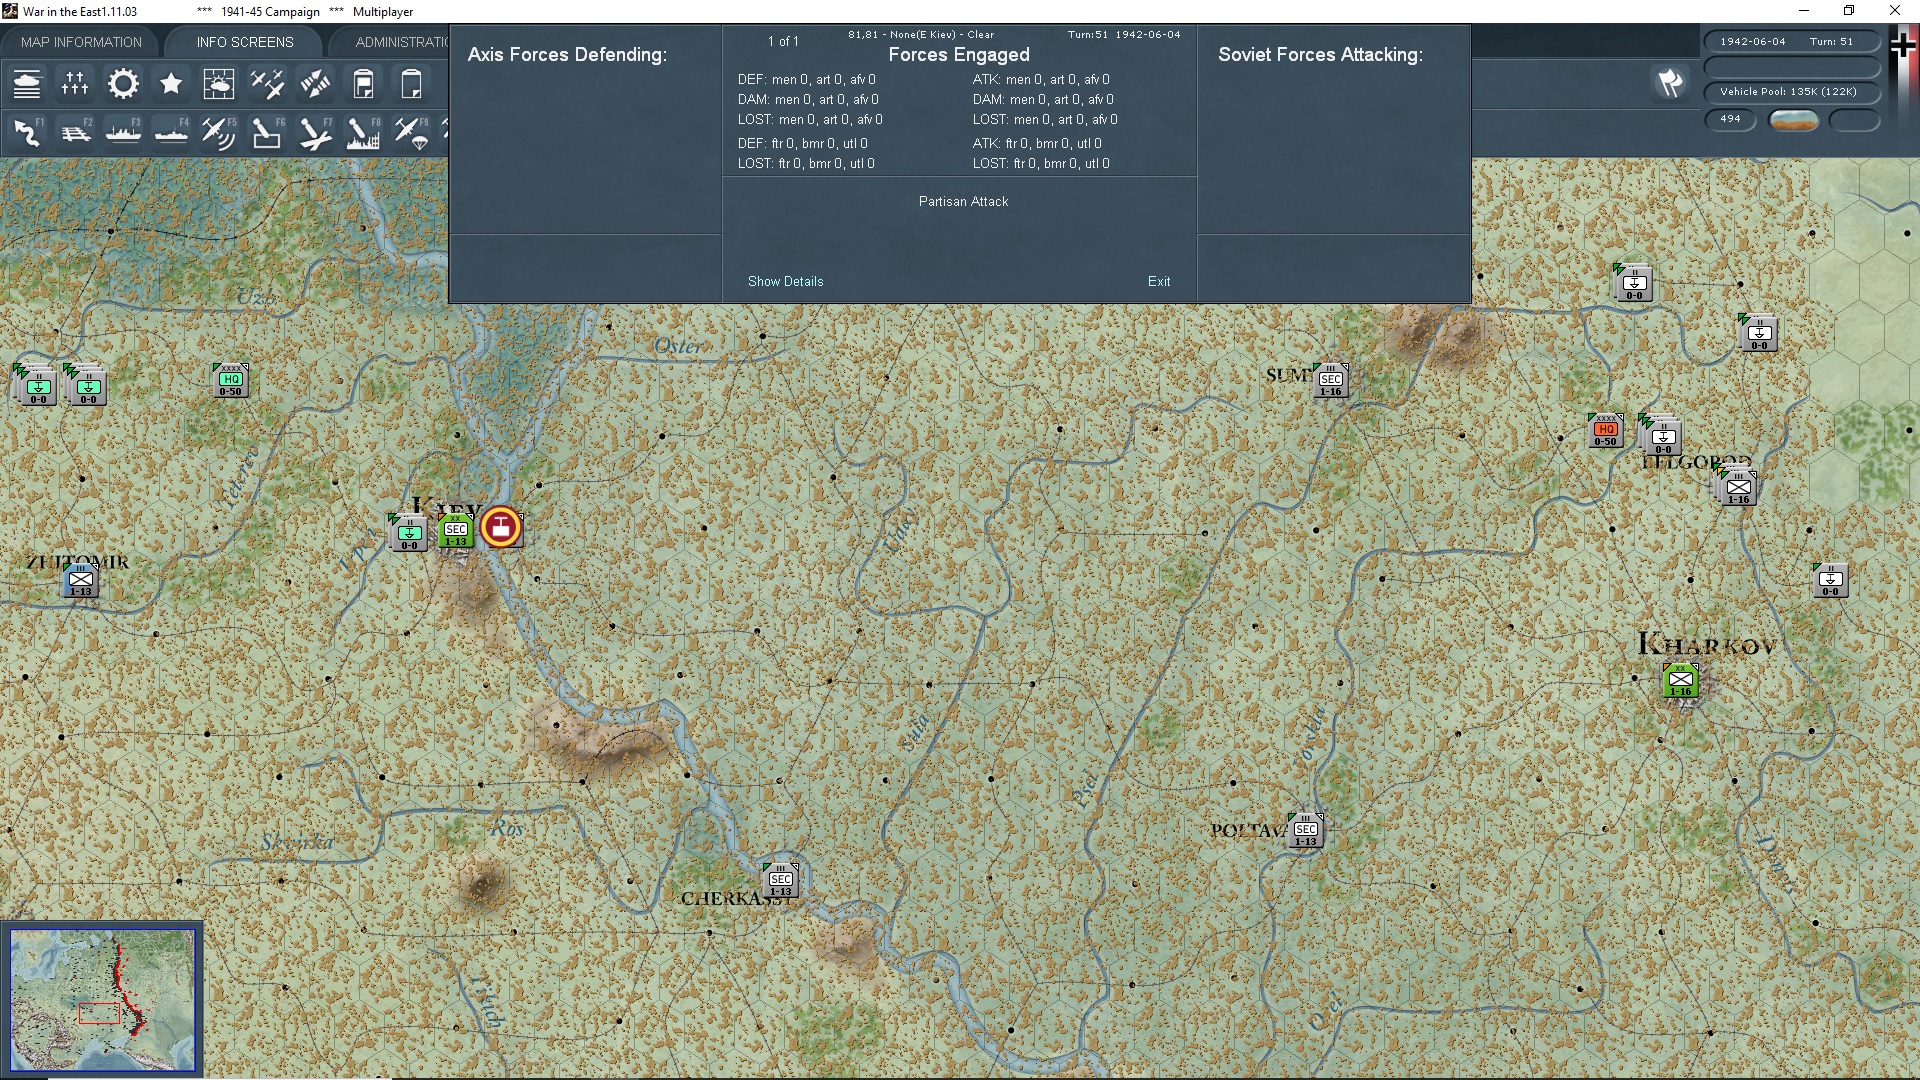The image size is (1920, 1080).
Task: Select the partisan attack marker near Kiev
Action: 501,527
